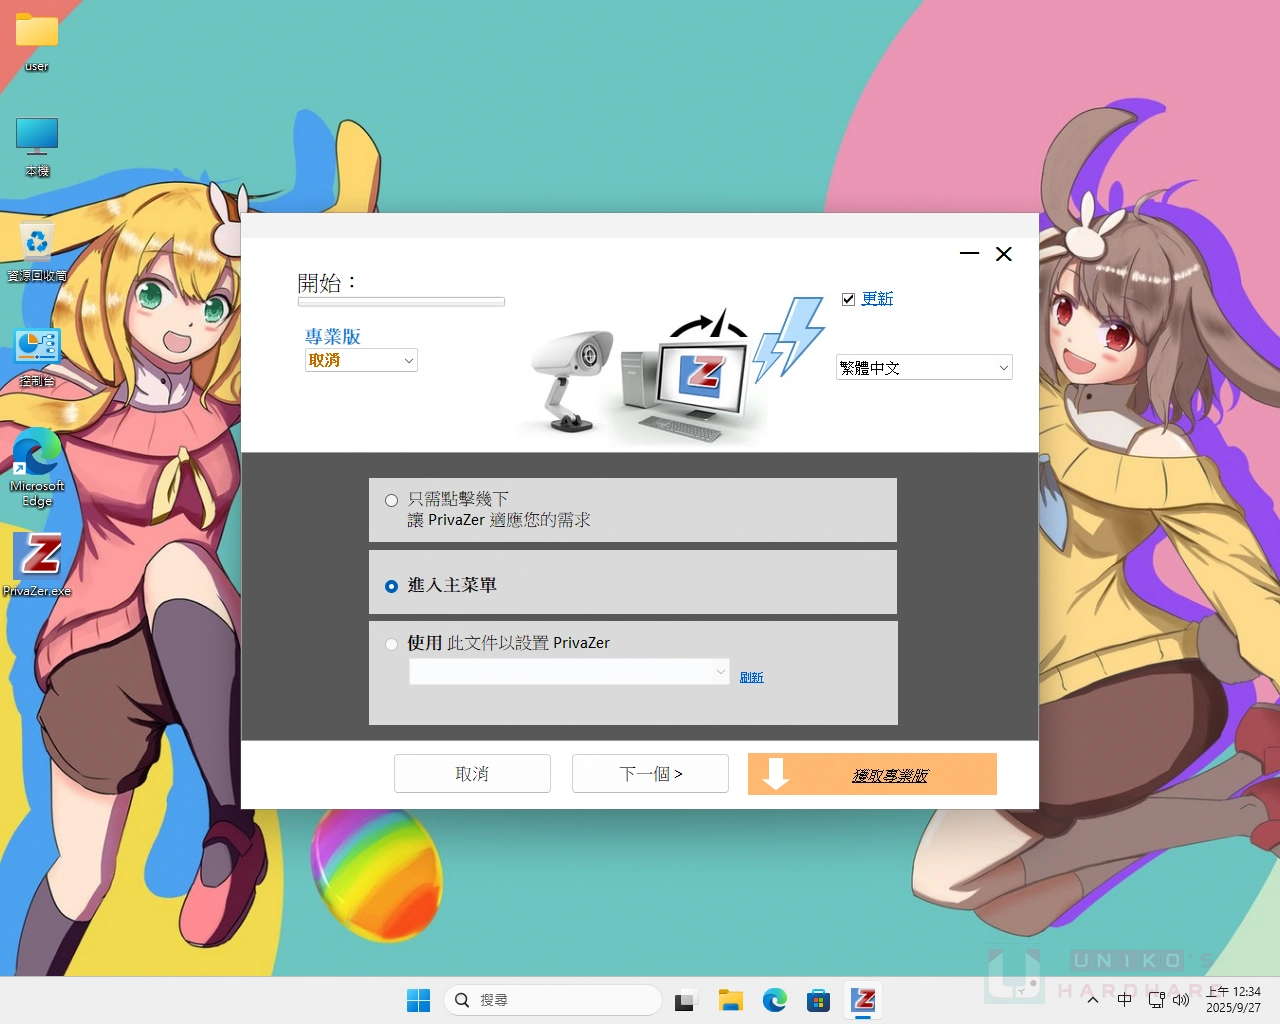Open the volume tray icon
Viewport: 1280px width, 1024px height.
1181,1000
